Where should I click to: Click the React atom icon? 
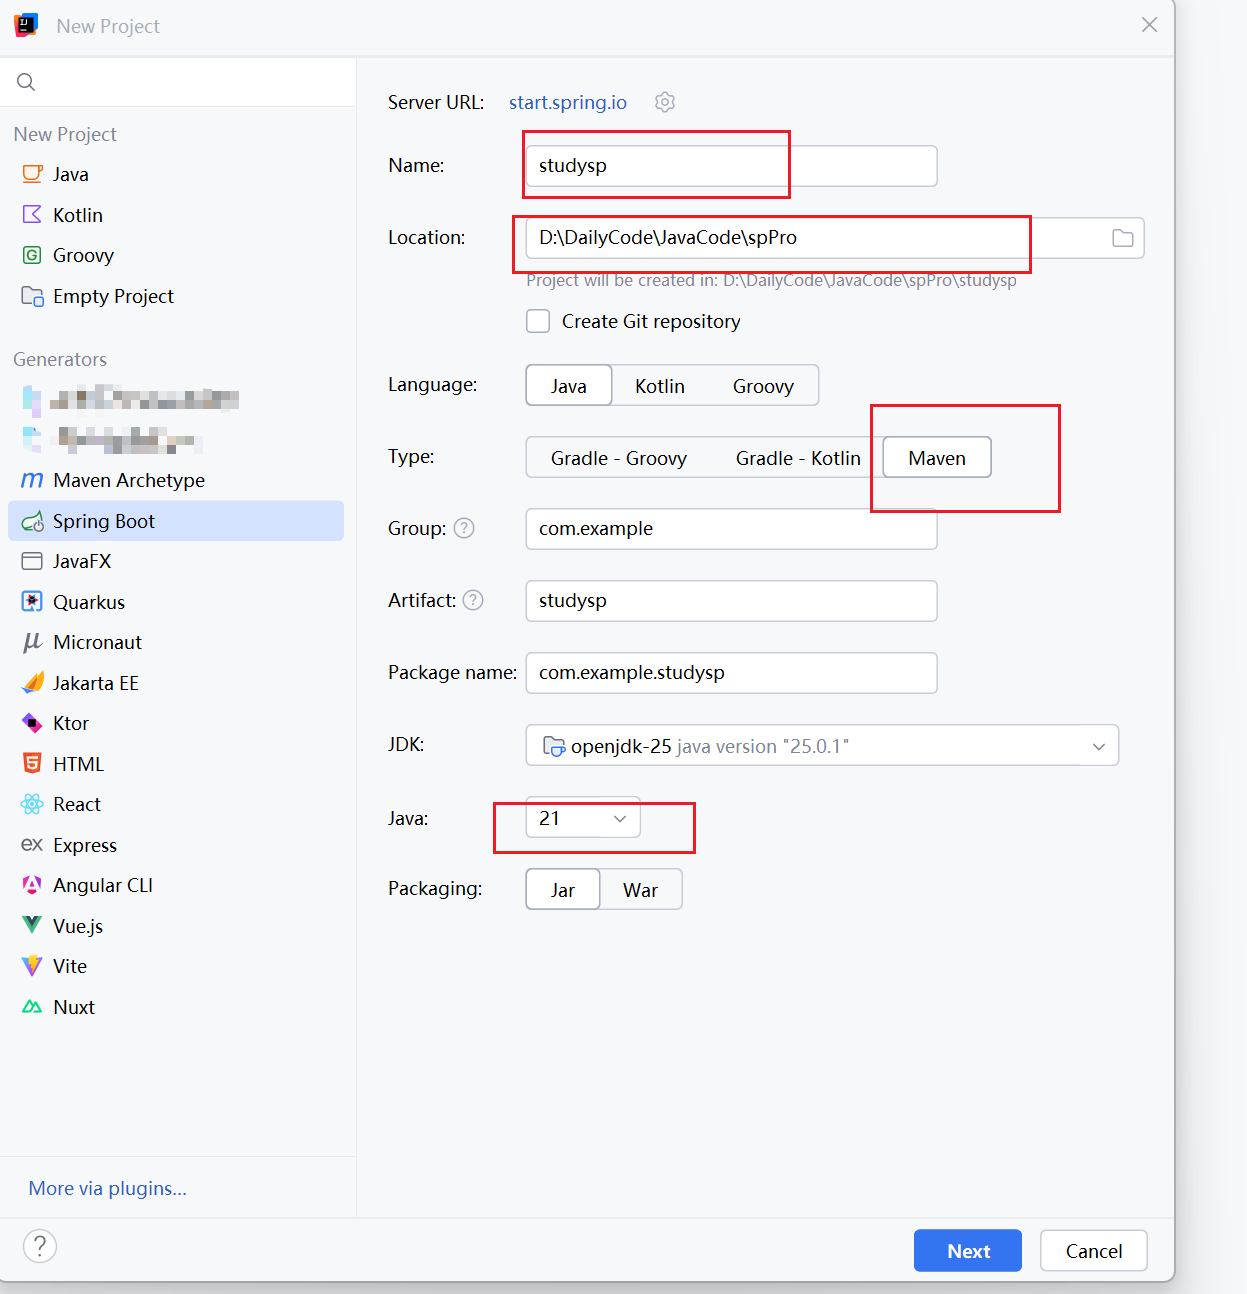(33, 804)
